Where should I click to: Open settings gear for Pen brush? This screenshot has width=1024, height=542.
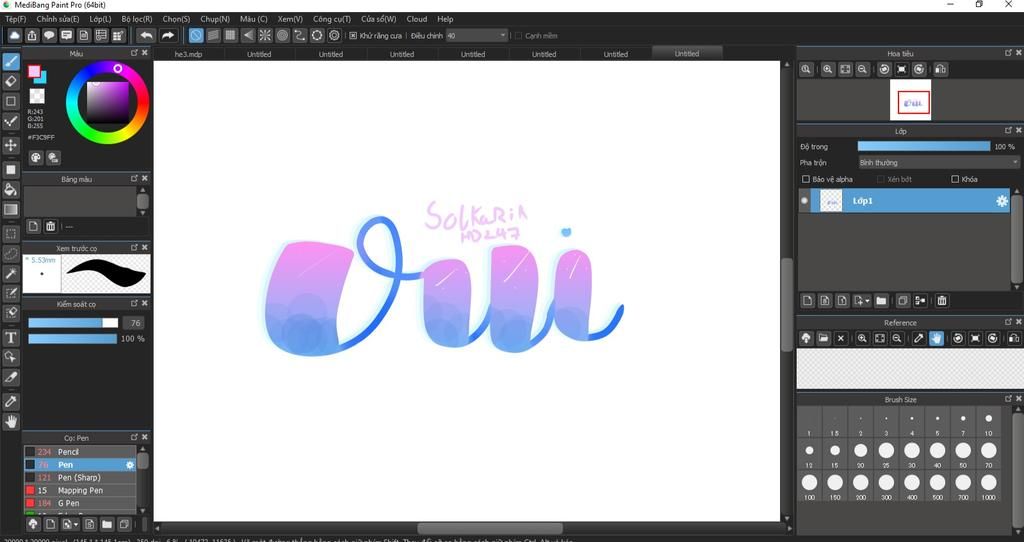point(129,465)
